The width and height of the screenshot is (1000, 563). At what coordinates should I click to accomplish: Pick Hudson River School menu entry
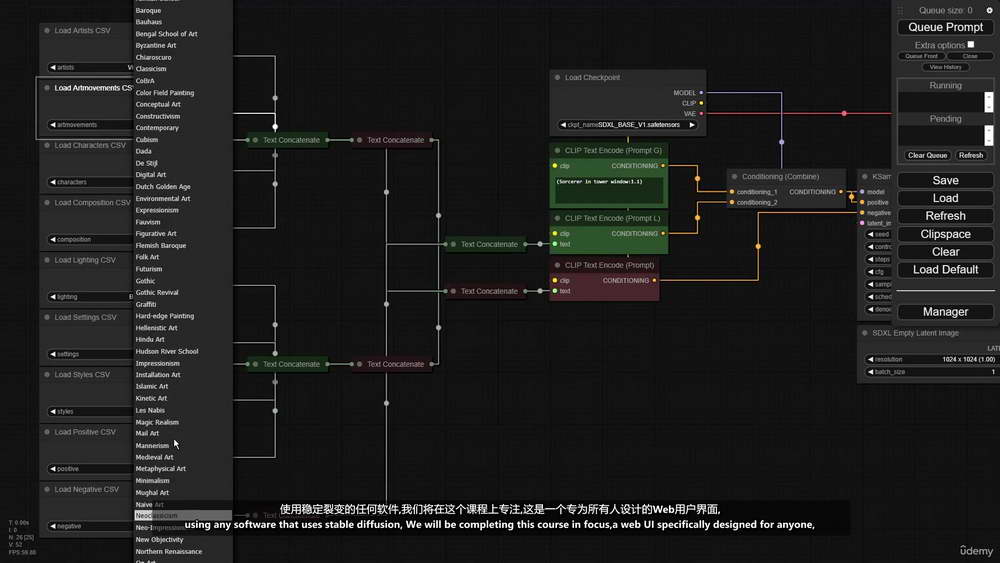166,351
